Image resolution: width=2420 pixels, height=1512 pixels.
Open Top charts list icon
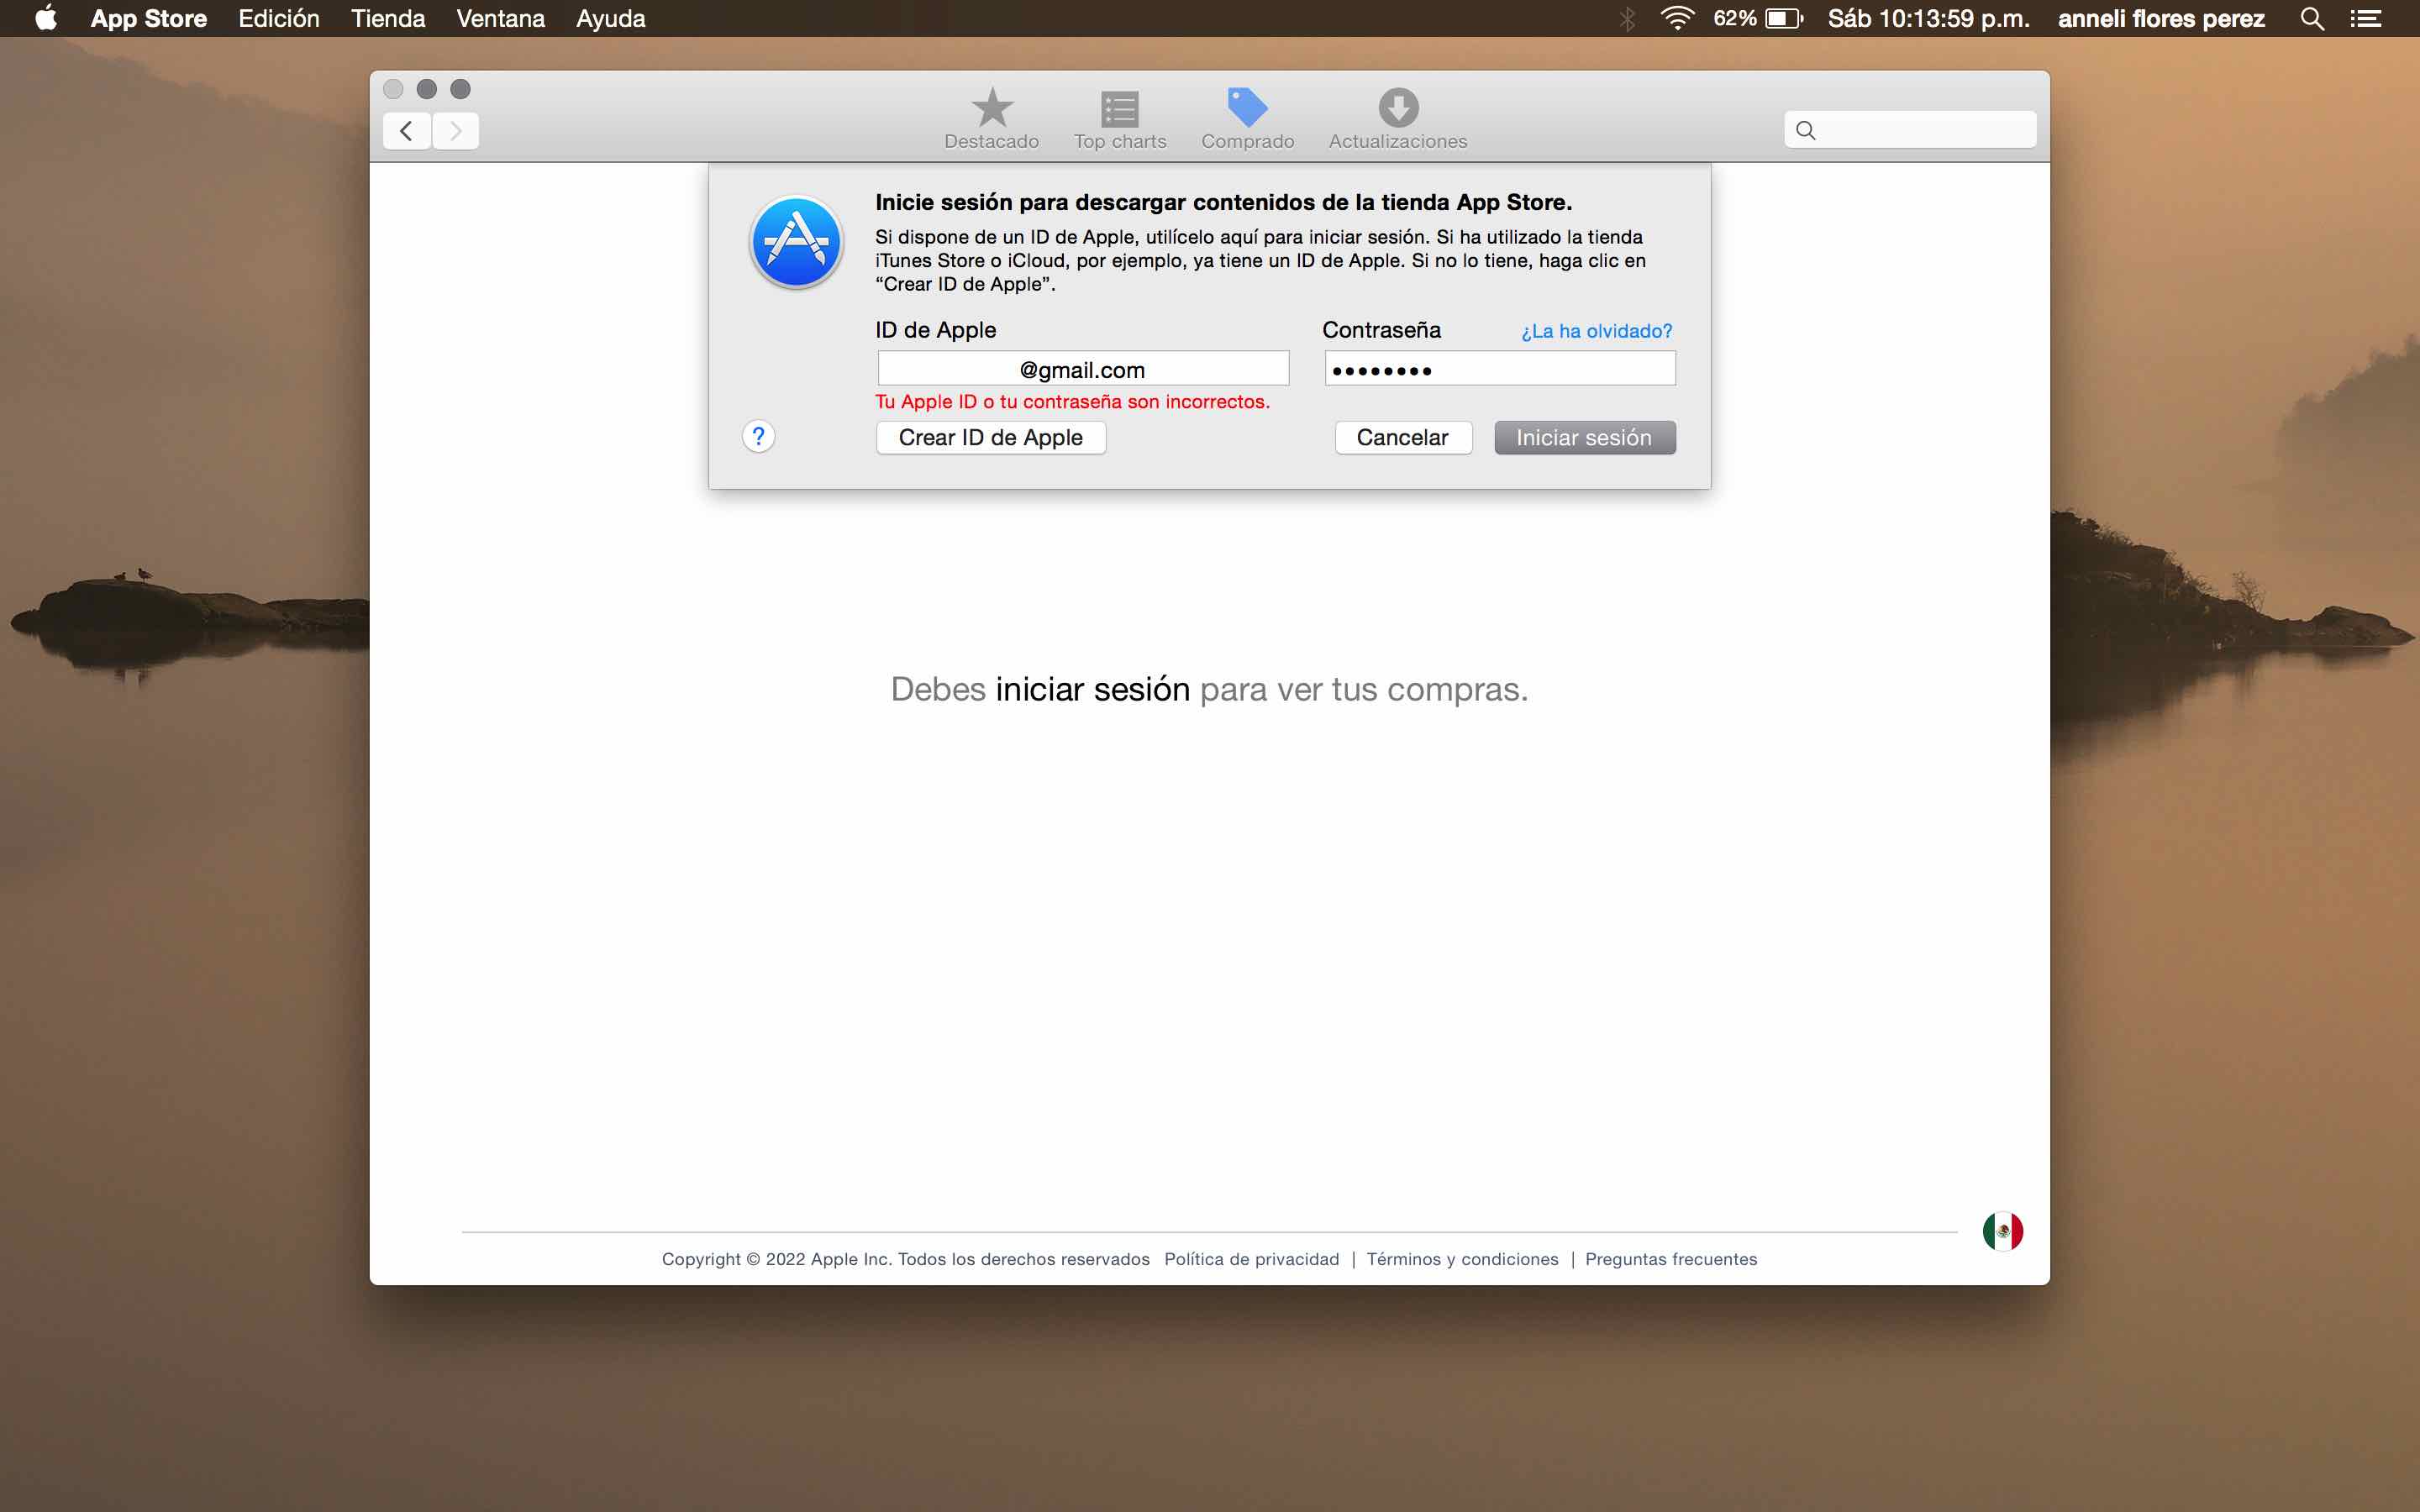coord(1119,118)
